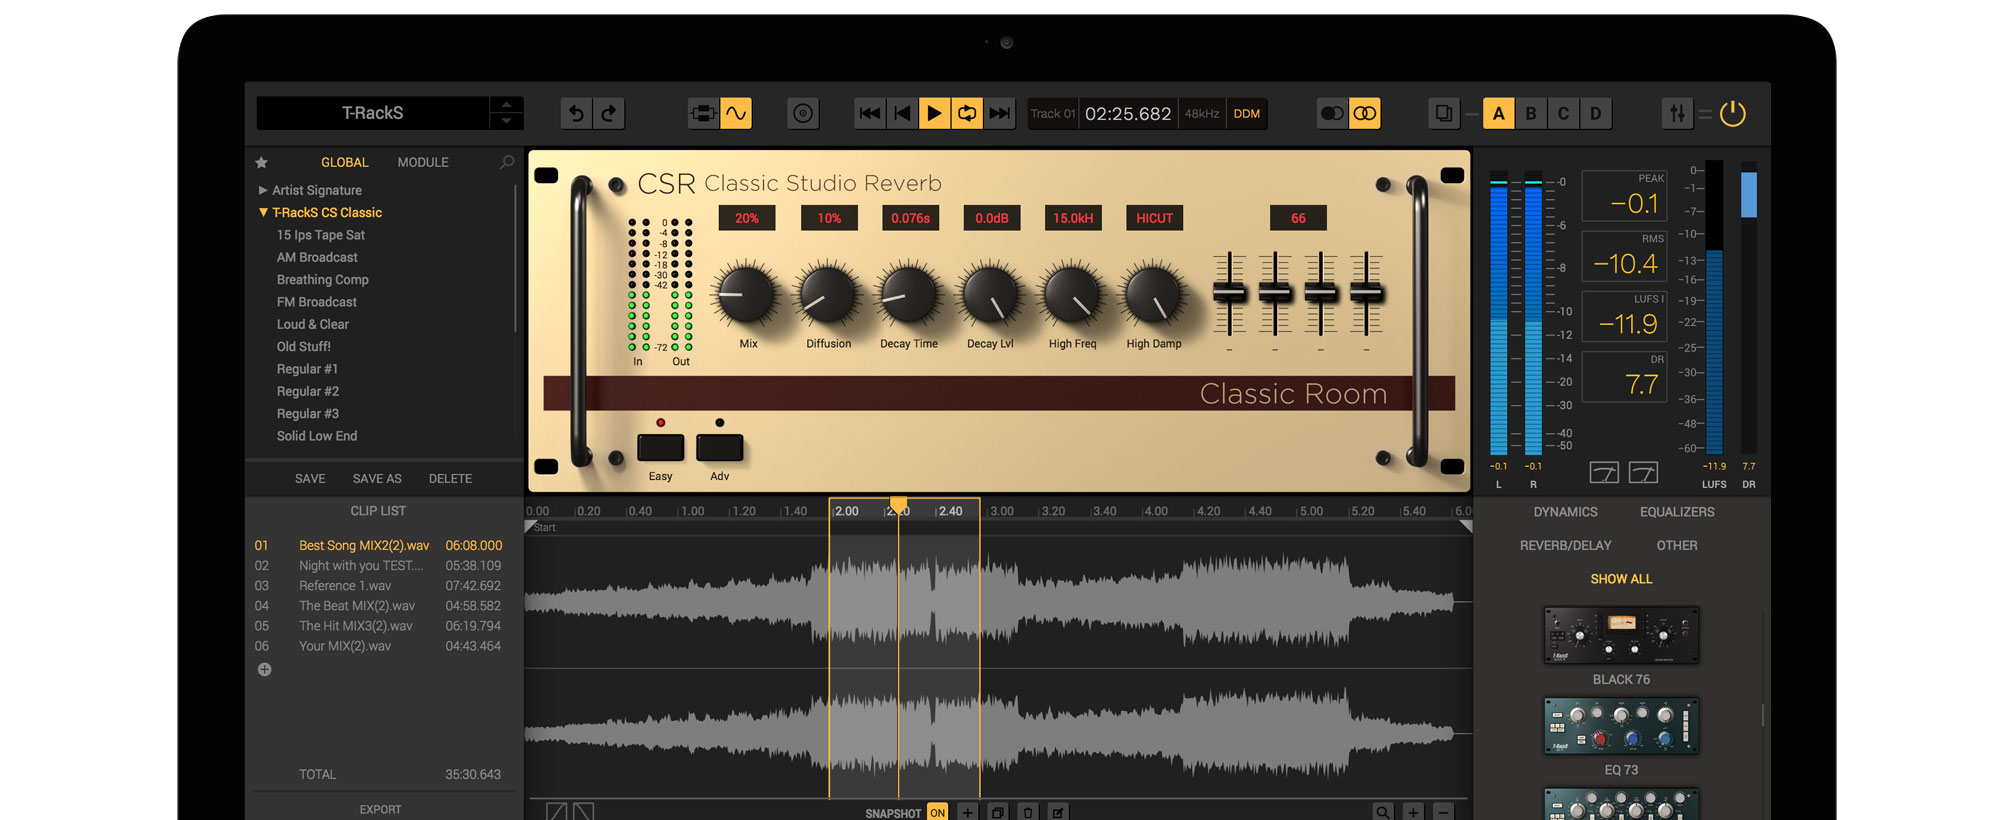Select preset slot A
2000x820 pixels.
point(1498,114)
